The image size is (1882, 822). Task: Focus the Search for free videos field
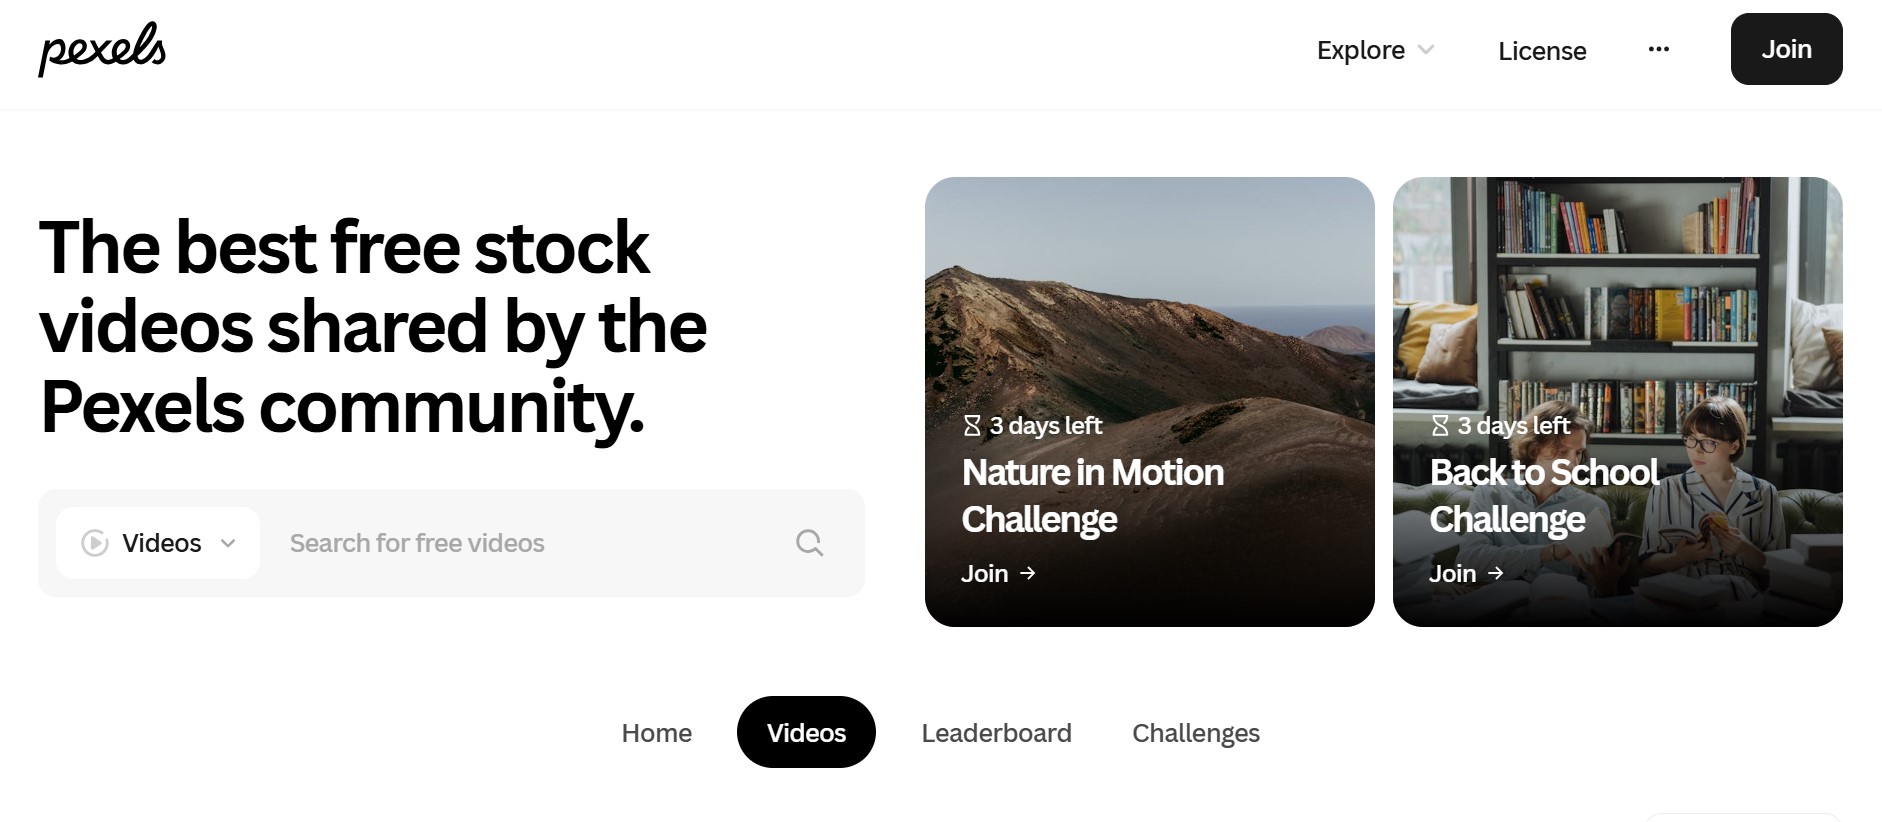click(530, 543)
